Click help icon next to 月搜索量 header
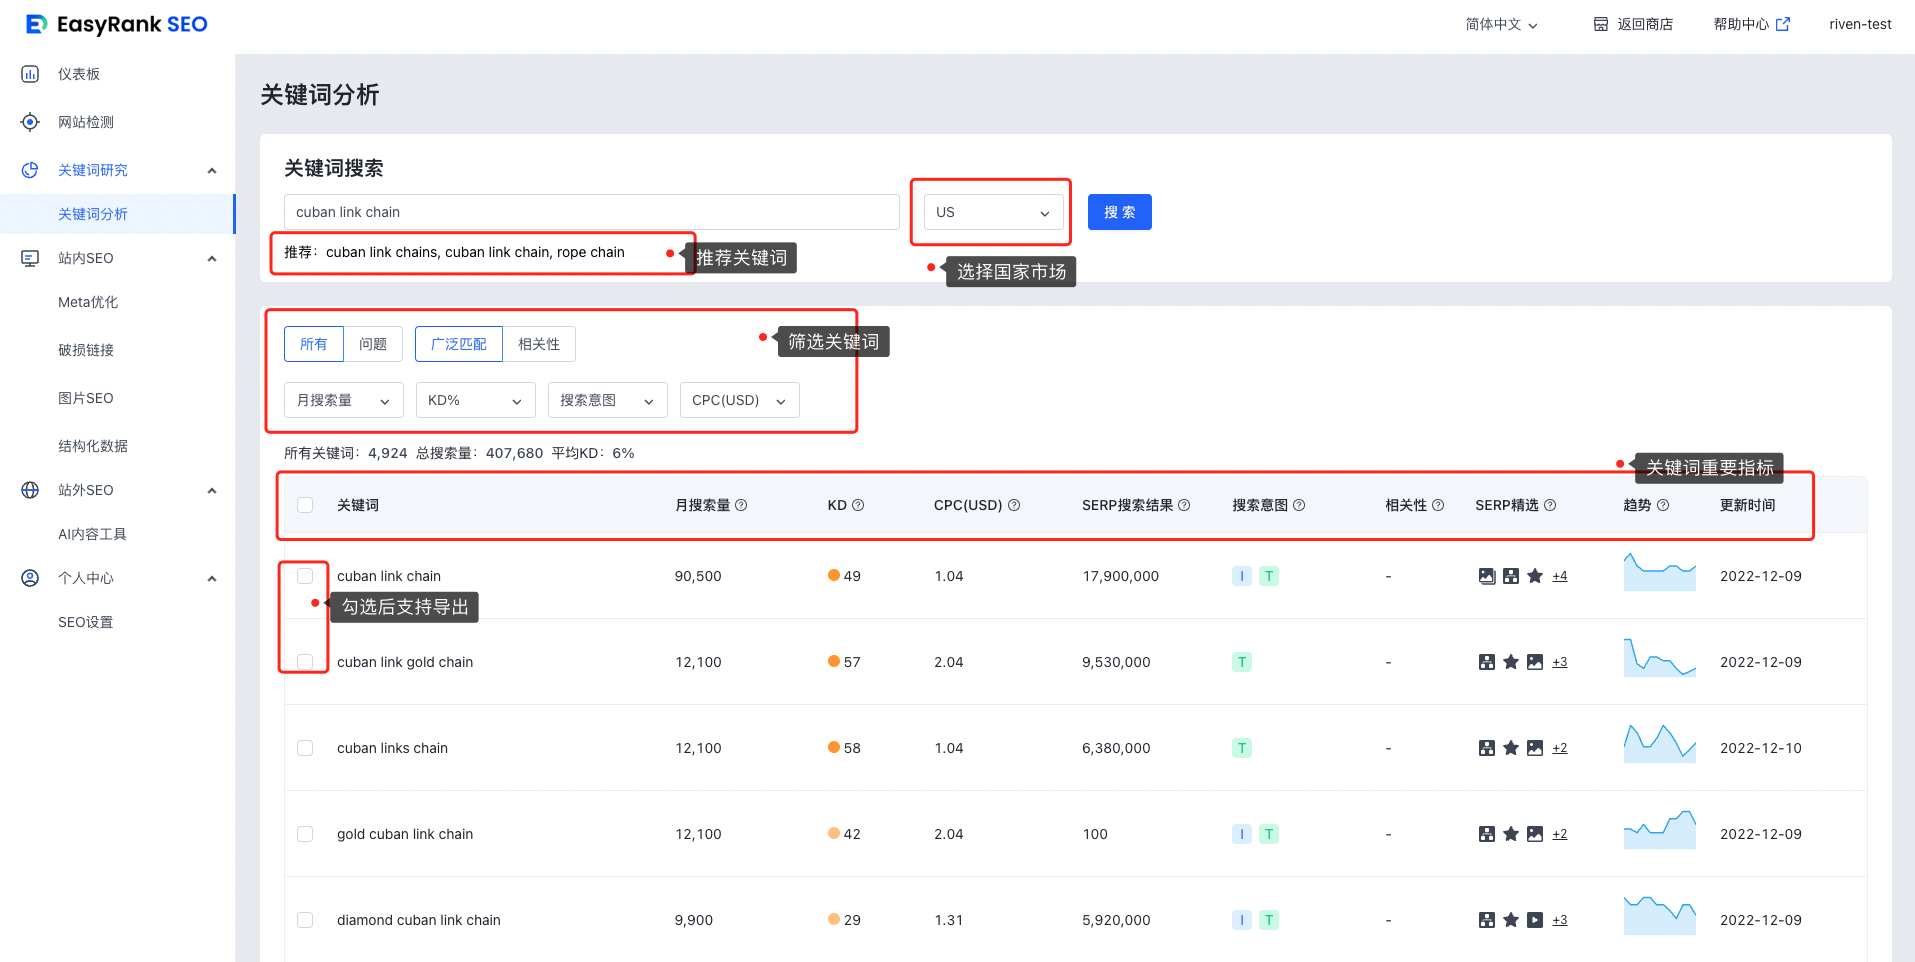The height and width of the screenshot is (962, 1915). 741,505
